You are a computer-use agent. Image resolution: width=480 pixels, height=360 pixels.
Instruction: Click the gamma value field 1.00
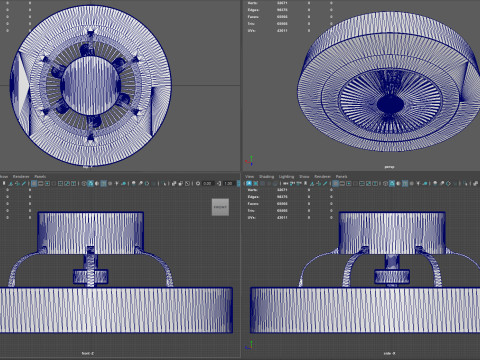[229, 184]
